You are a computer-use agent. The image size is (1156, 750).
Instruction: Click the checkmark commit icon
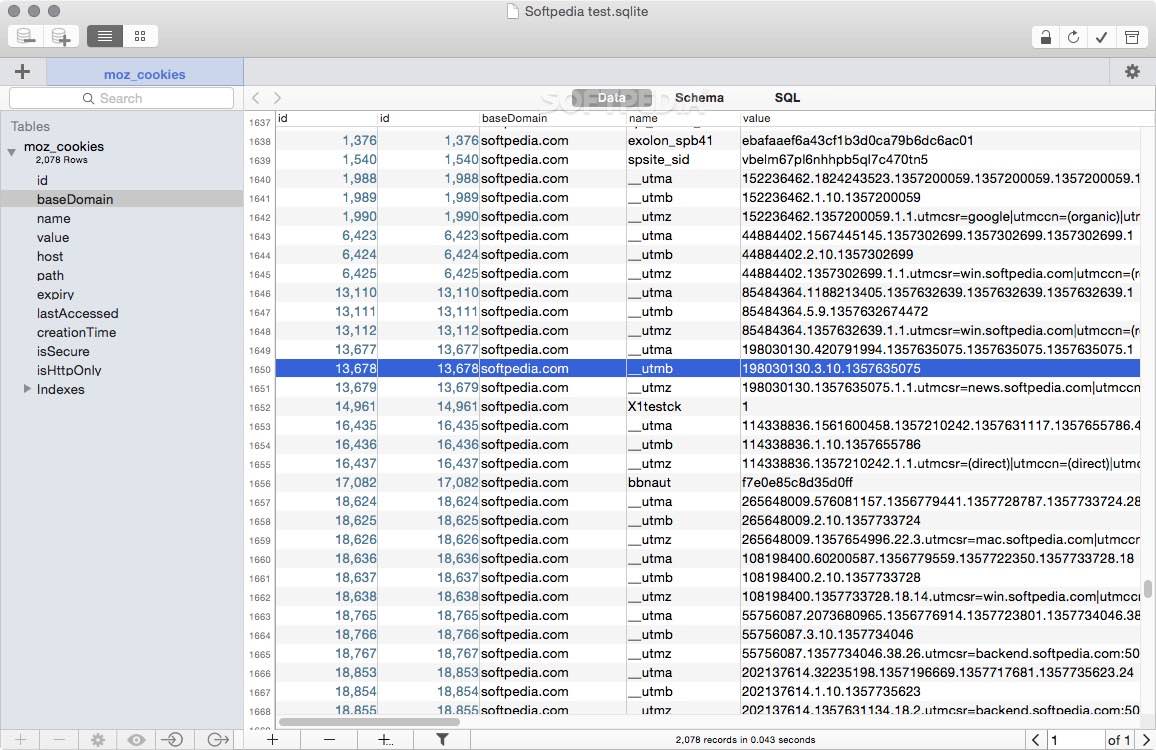(x=1101, y=38)
